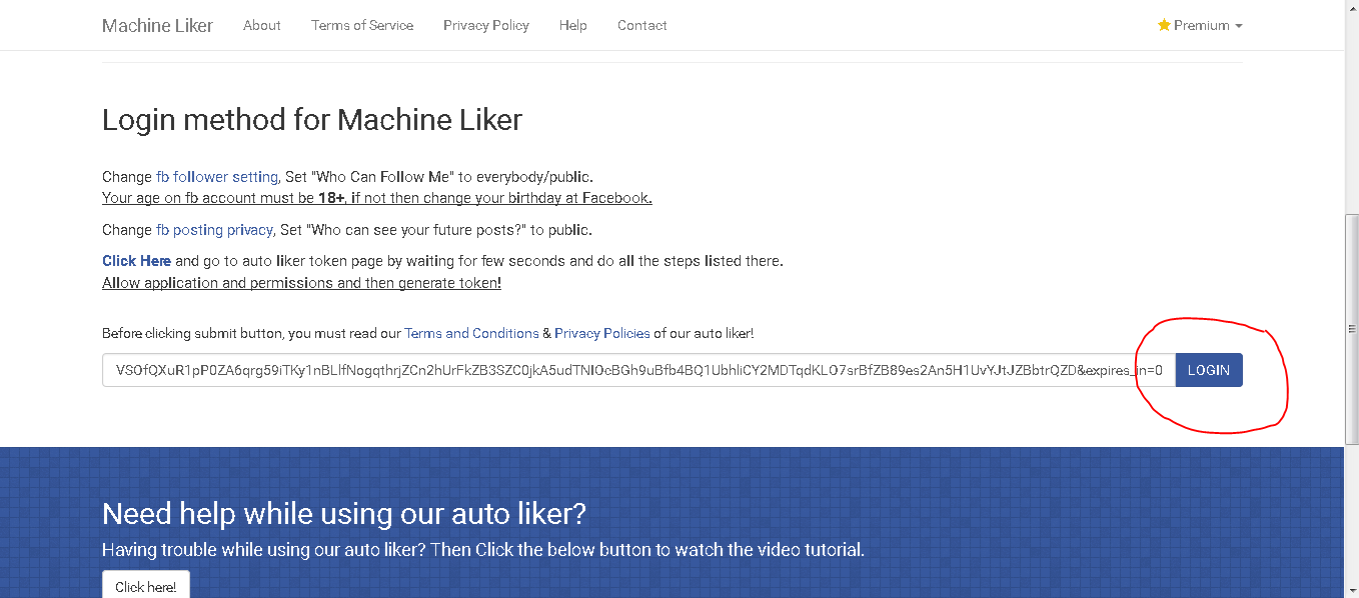Open Terms of Service in navbar
Viewport: 1359px width, 598px height.
362,25
